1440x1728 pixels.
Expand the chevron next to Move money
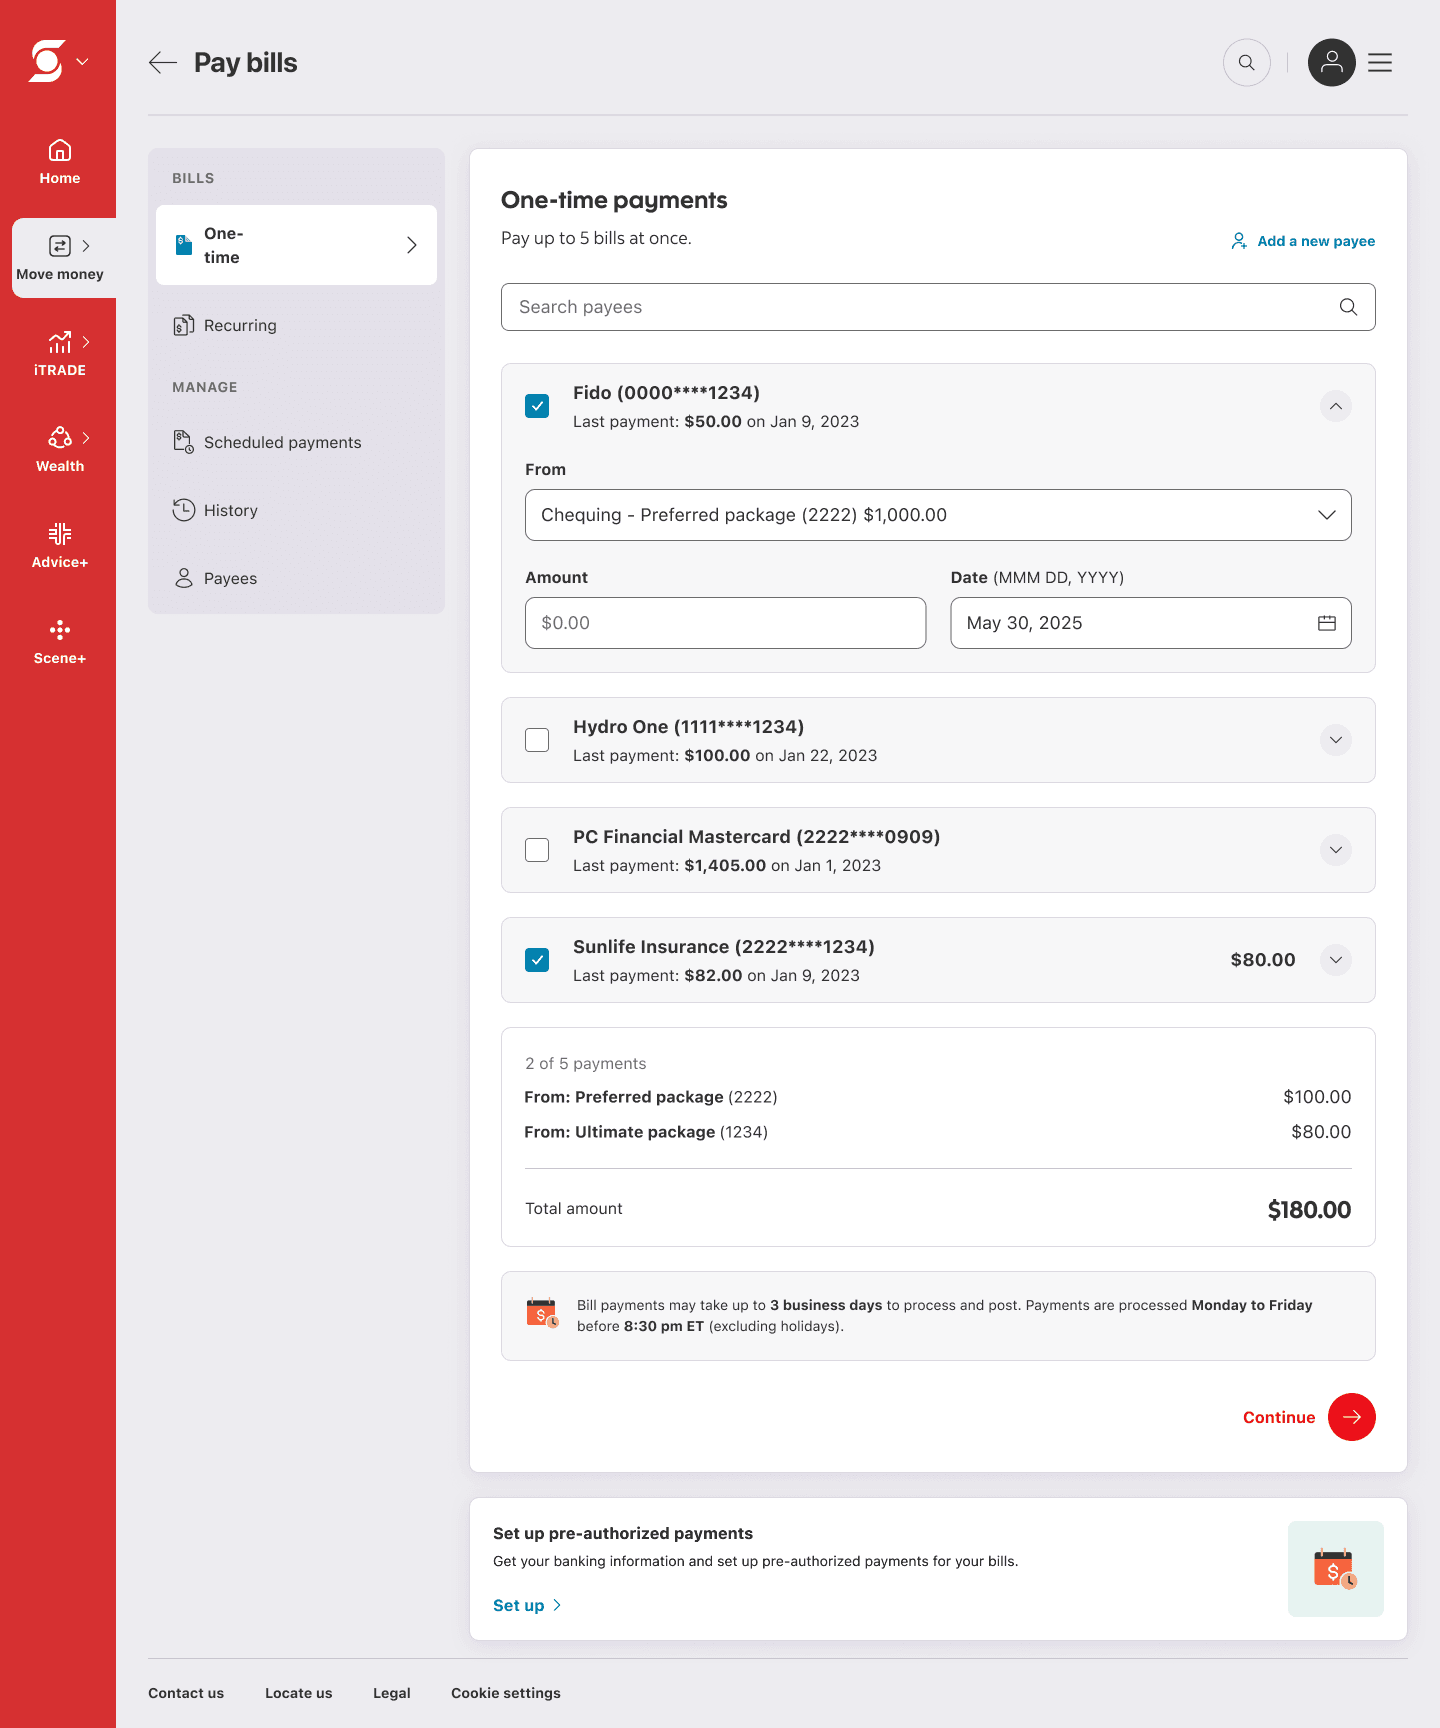86,246
